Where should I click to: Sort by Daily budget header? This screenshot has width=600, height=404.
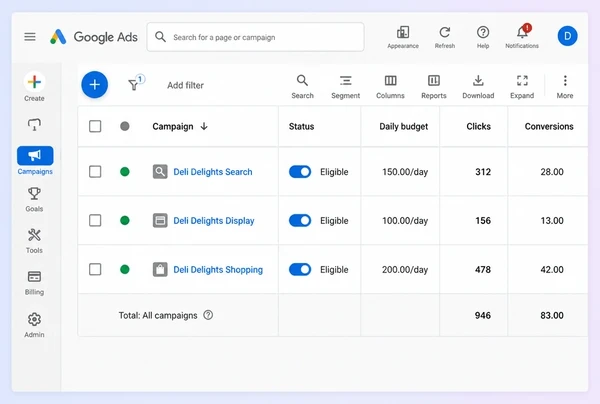click(x=404, y=127)
